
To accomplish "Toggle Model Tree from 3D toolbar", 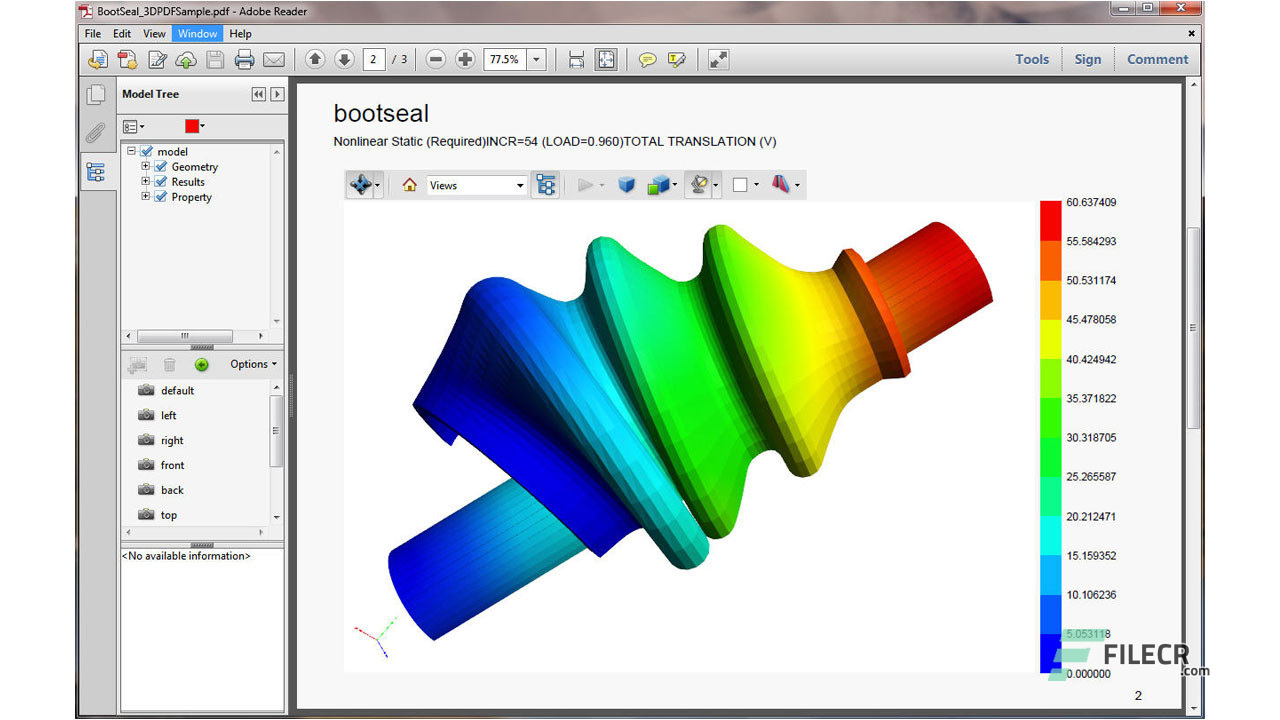I will (545, 185).
